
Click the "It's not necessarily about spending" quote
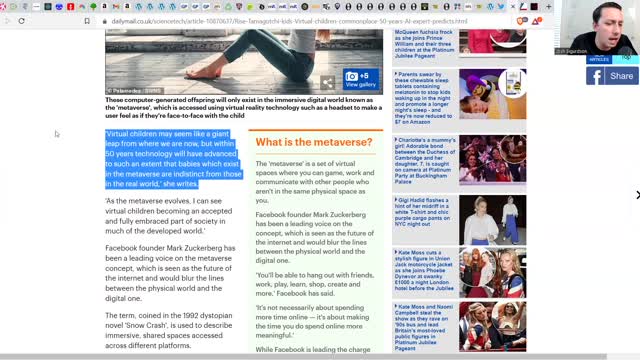point(313,321)
